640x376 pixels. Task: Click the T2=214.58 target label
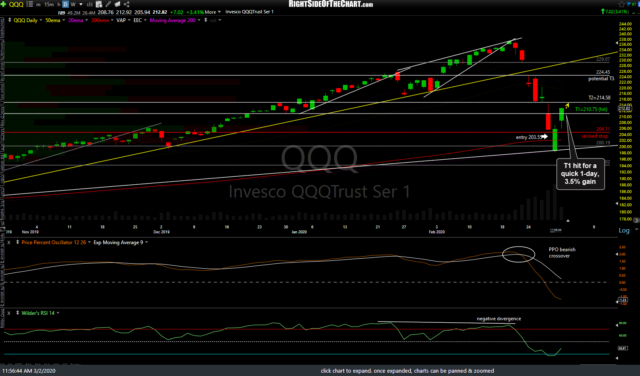pos(599,98)
